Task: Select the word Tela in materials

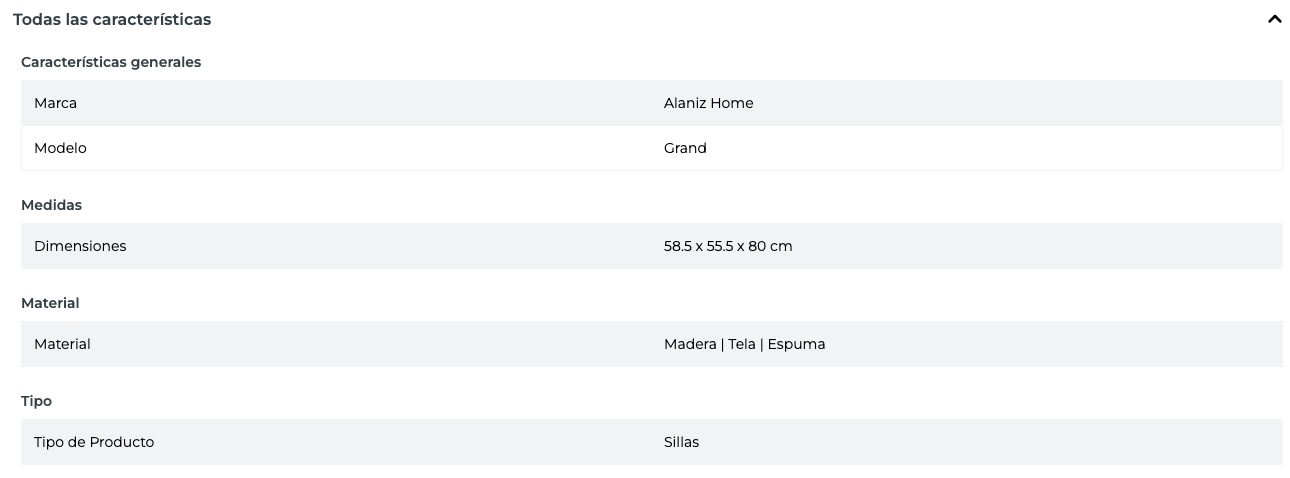Action: 742,344
